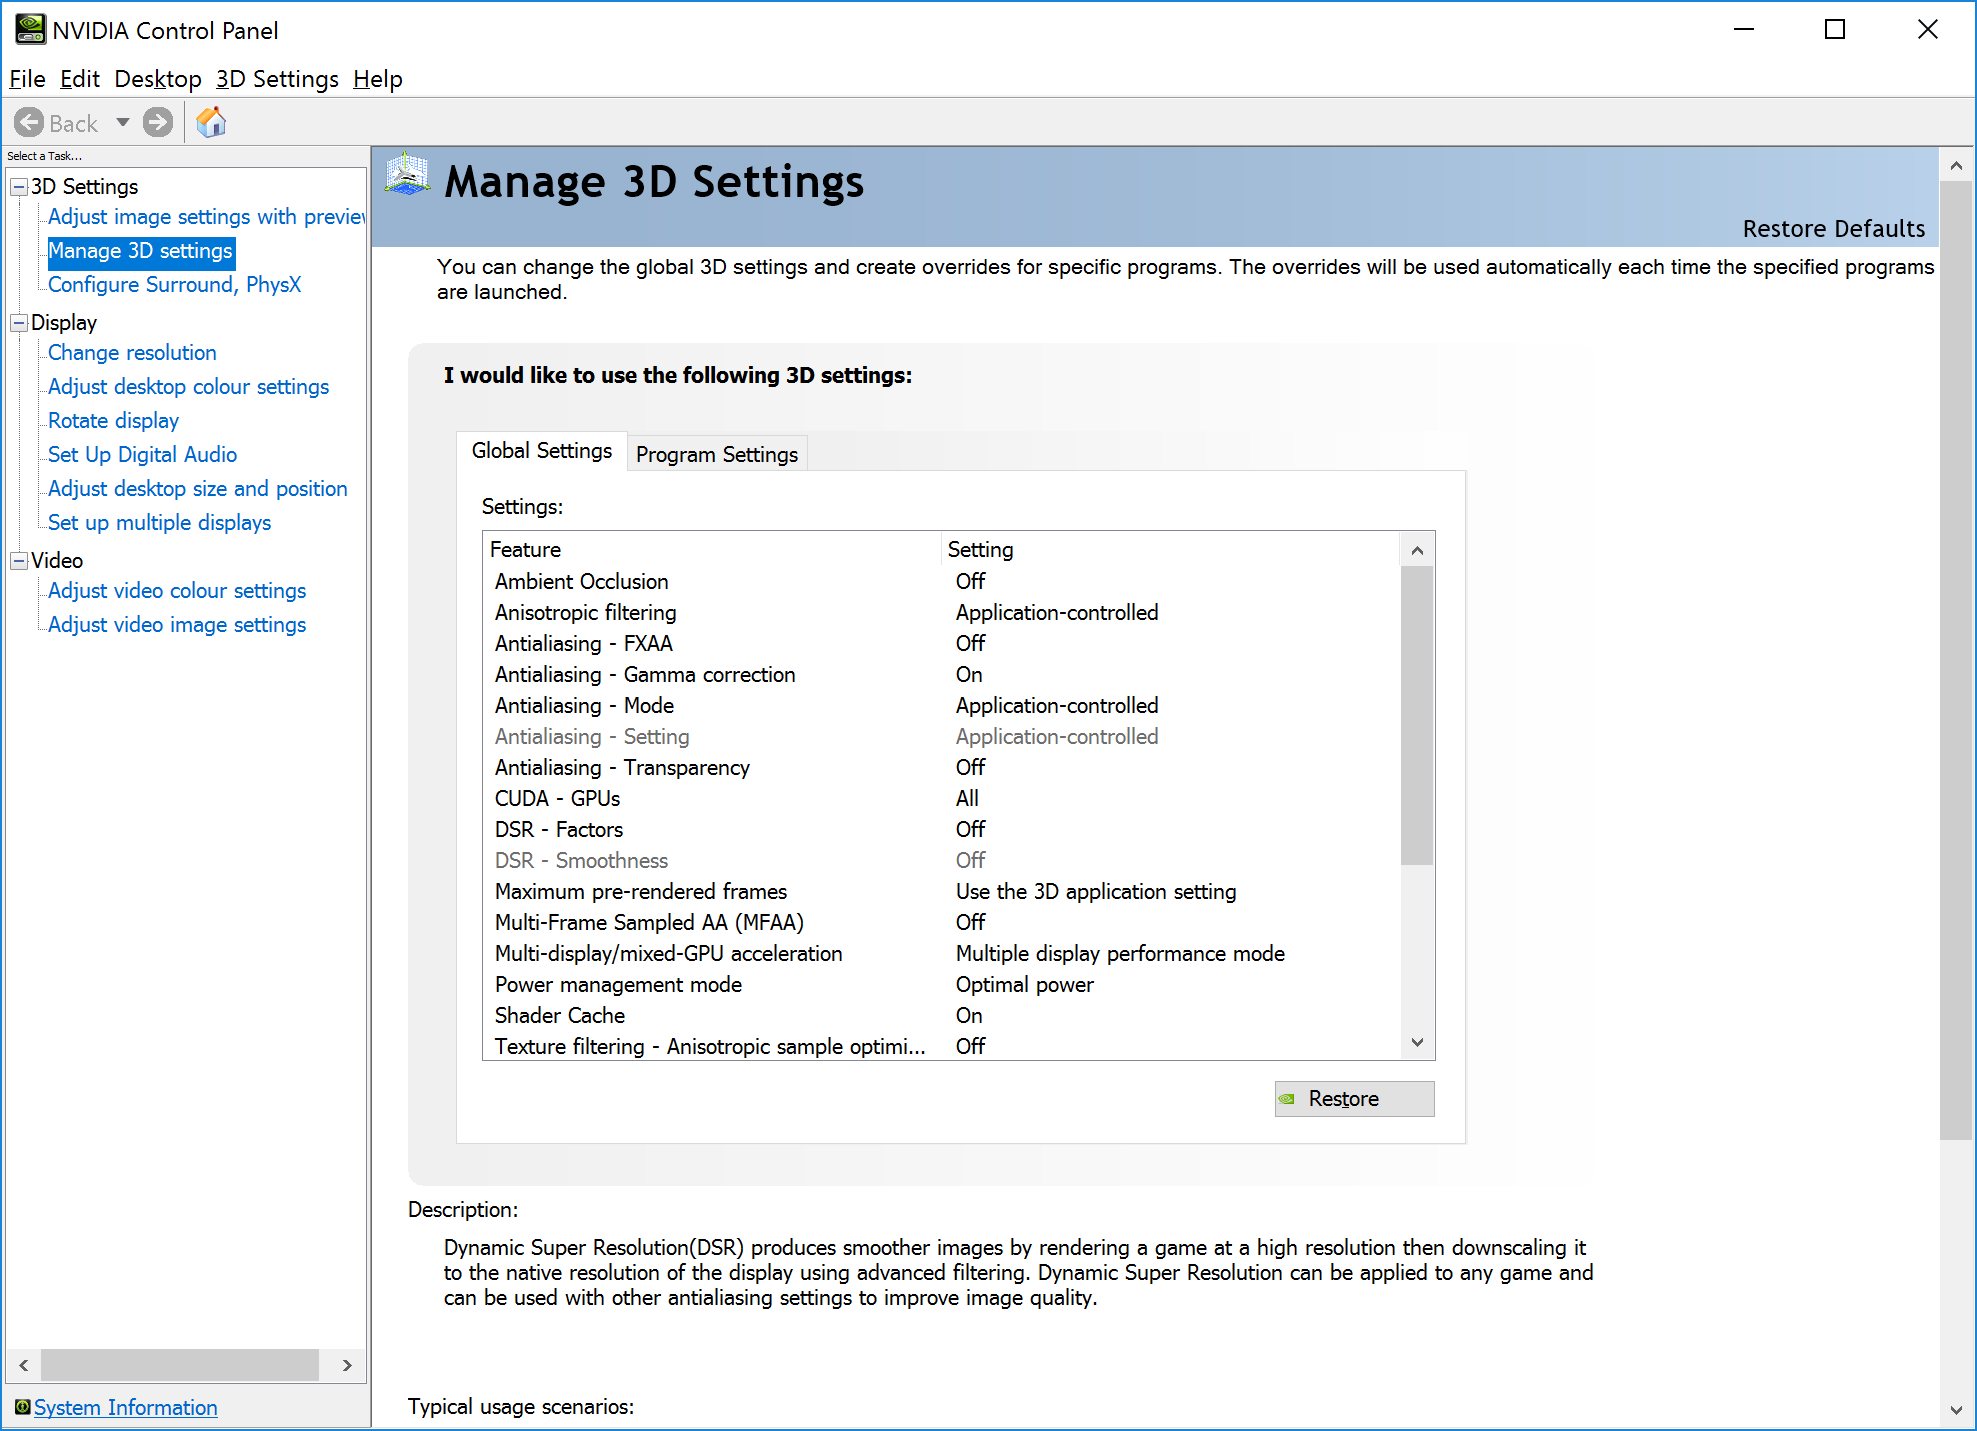
Task: Click Restore Defaults in header
Action: [1833, 229]
